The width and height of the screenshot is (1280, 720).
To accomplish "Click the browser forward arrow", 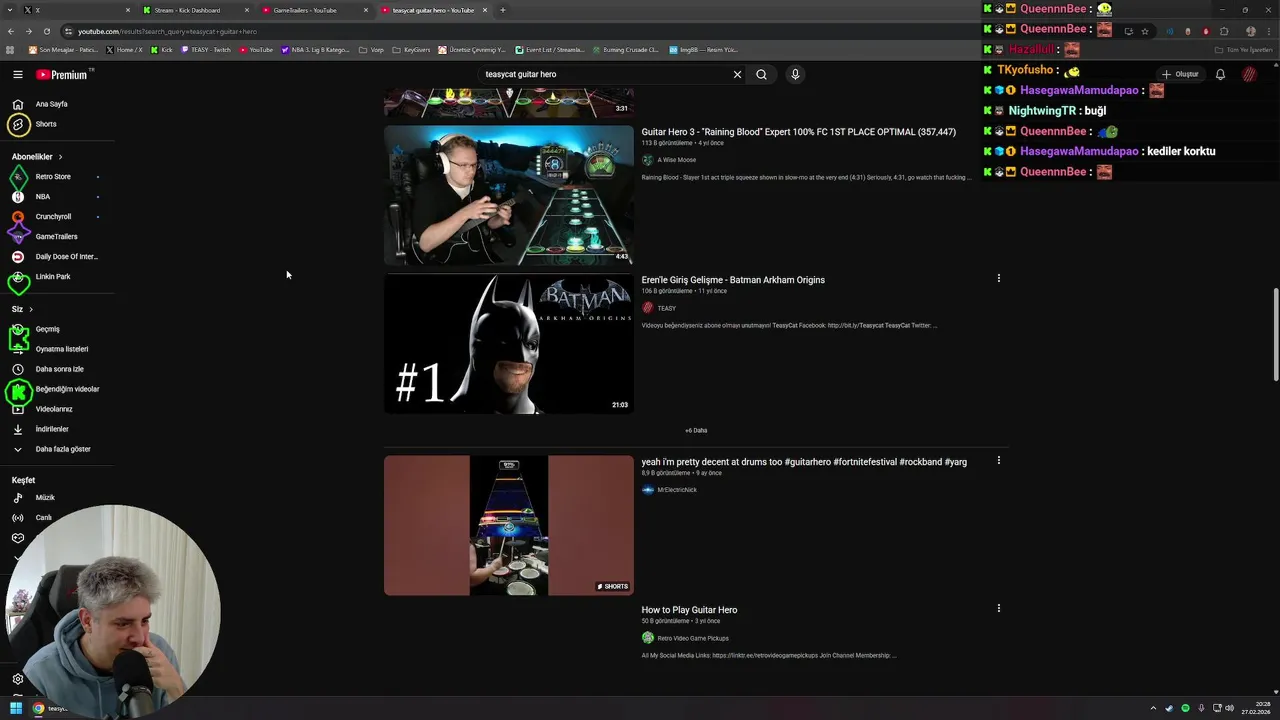I will click(28, 31).
